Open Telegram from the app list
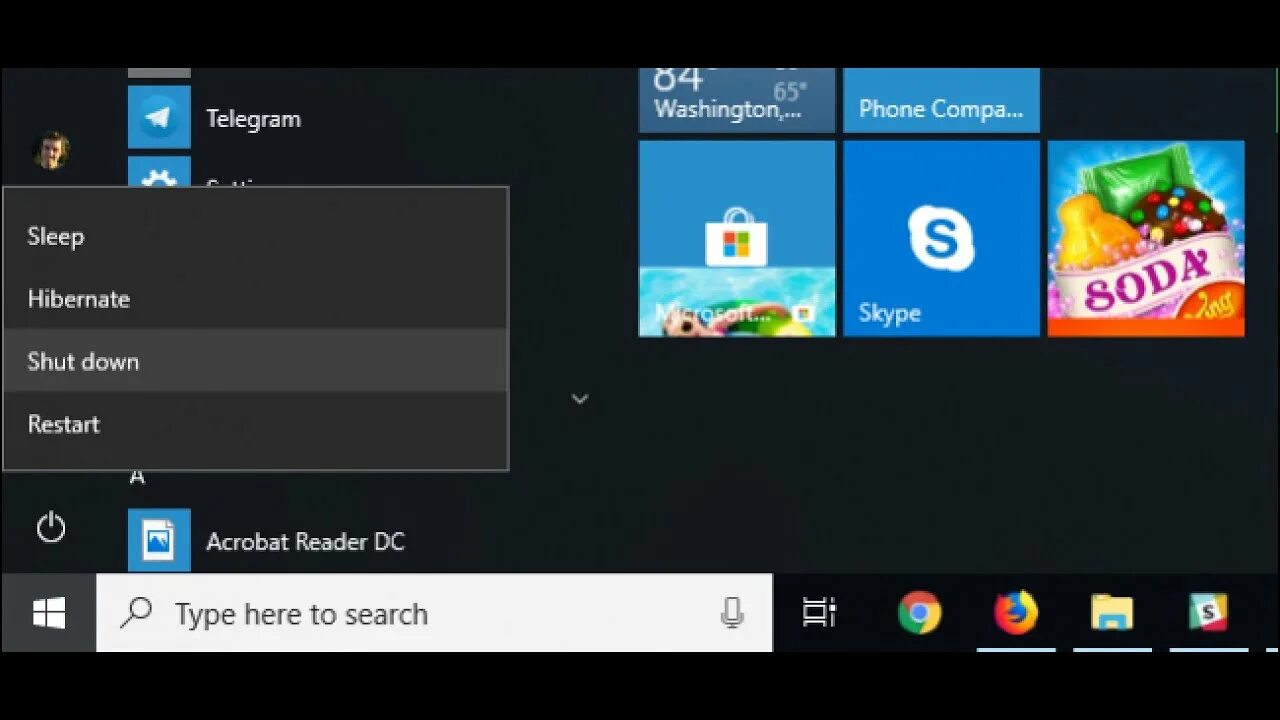Viewport: 1280px width, 720px height. pyautogui.click(x=253, y=119)
